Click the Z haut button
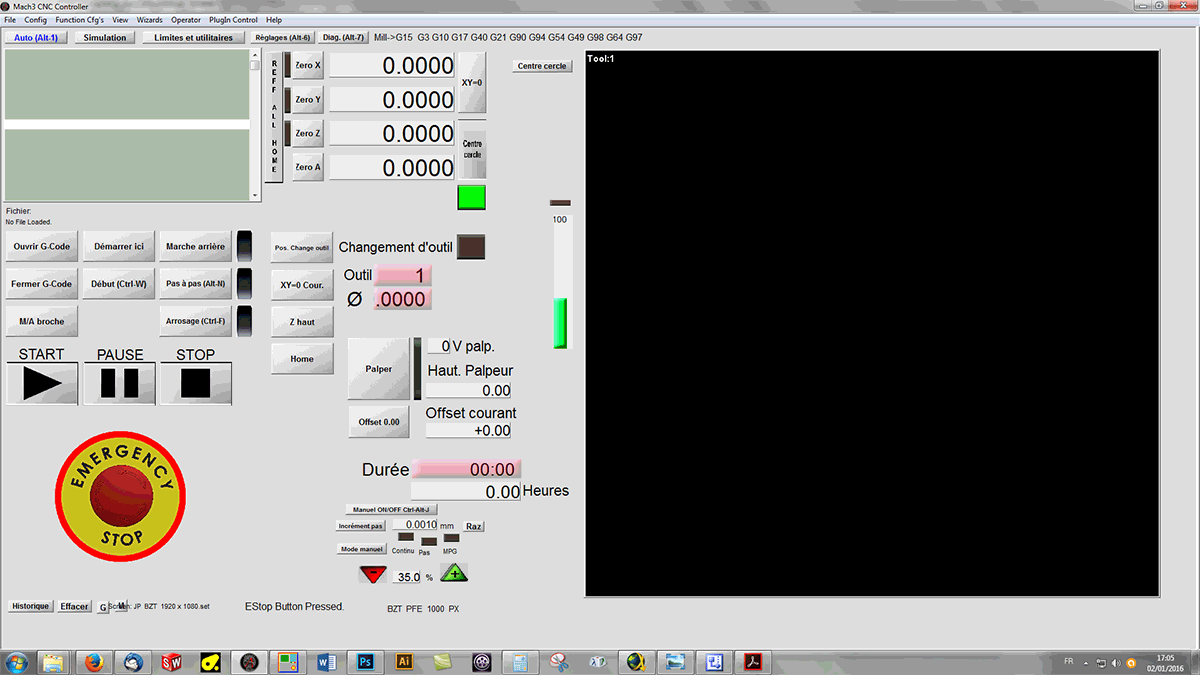 (302, 322)
